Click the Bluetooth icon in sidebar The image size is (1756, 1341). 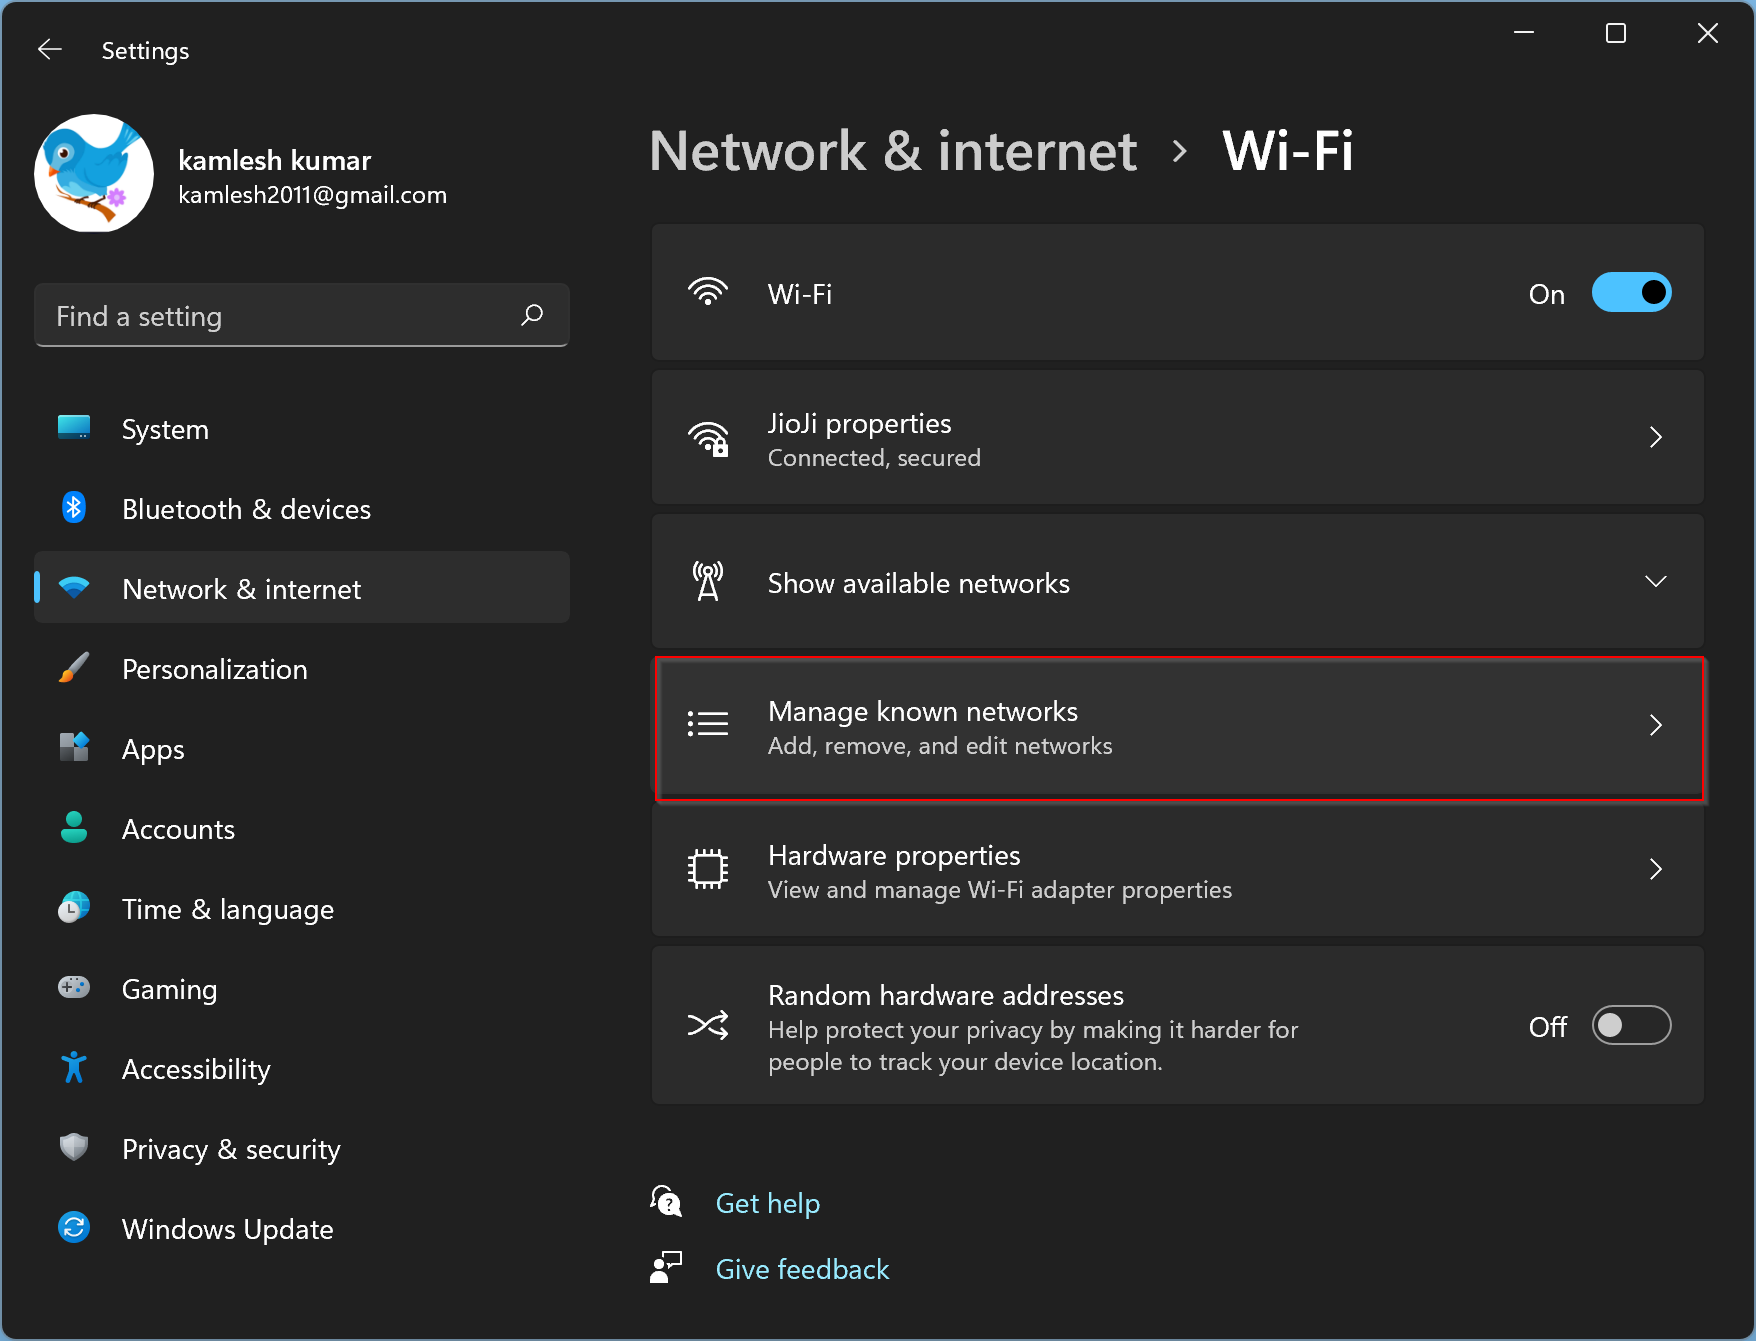74,508
